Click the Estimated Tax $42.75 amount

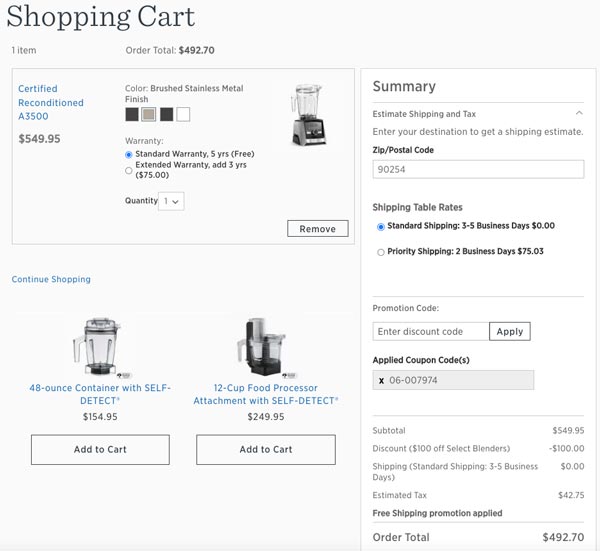(571, 495)
